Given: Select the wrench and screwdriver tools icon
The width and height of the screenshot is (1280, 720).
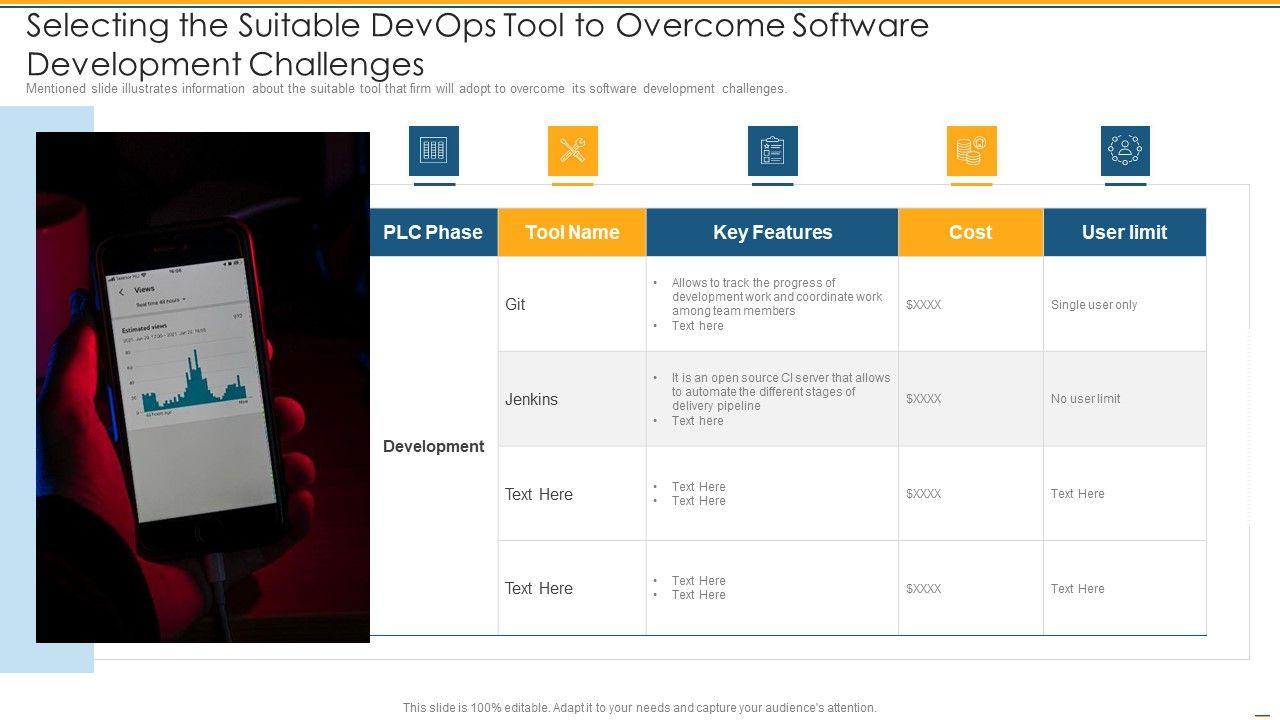Looking at the screenshot, I should (x=573, y=151).
